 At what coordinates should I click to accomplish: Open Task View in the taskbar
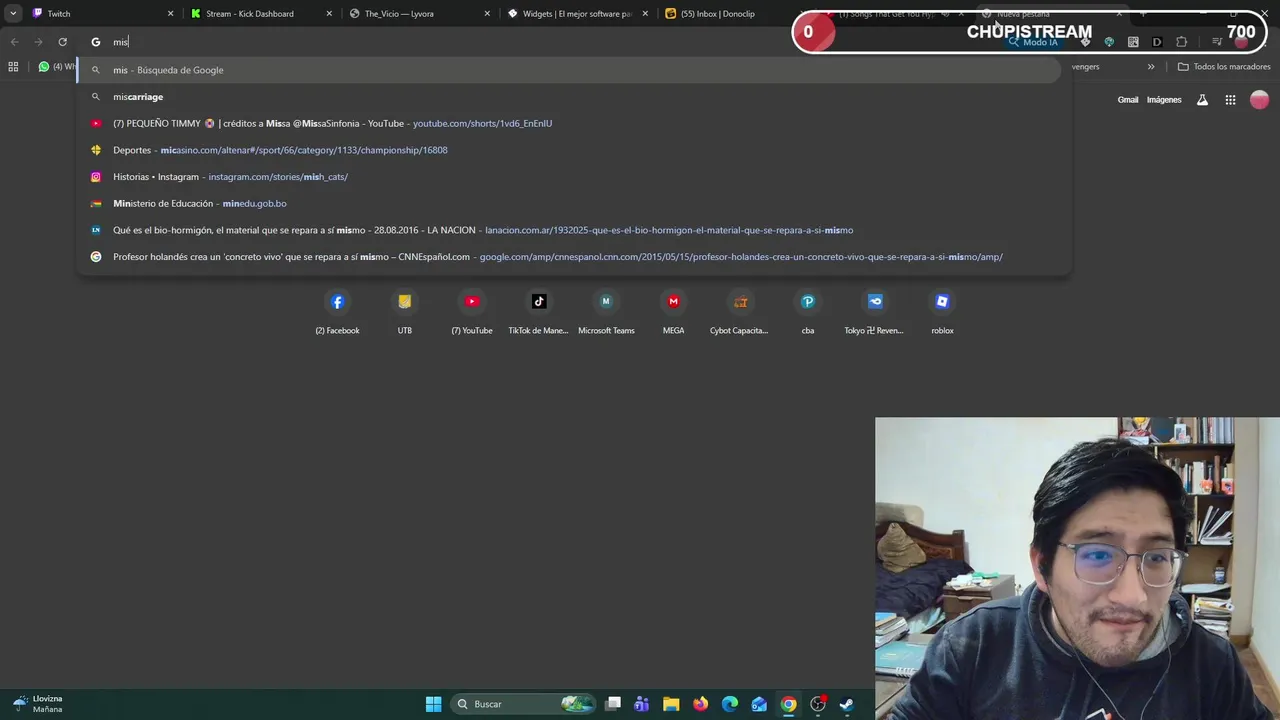[x=613, y=704]
